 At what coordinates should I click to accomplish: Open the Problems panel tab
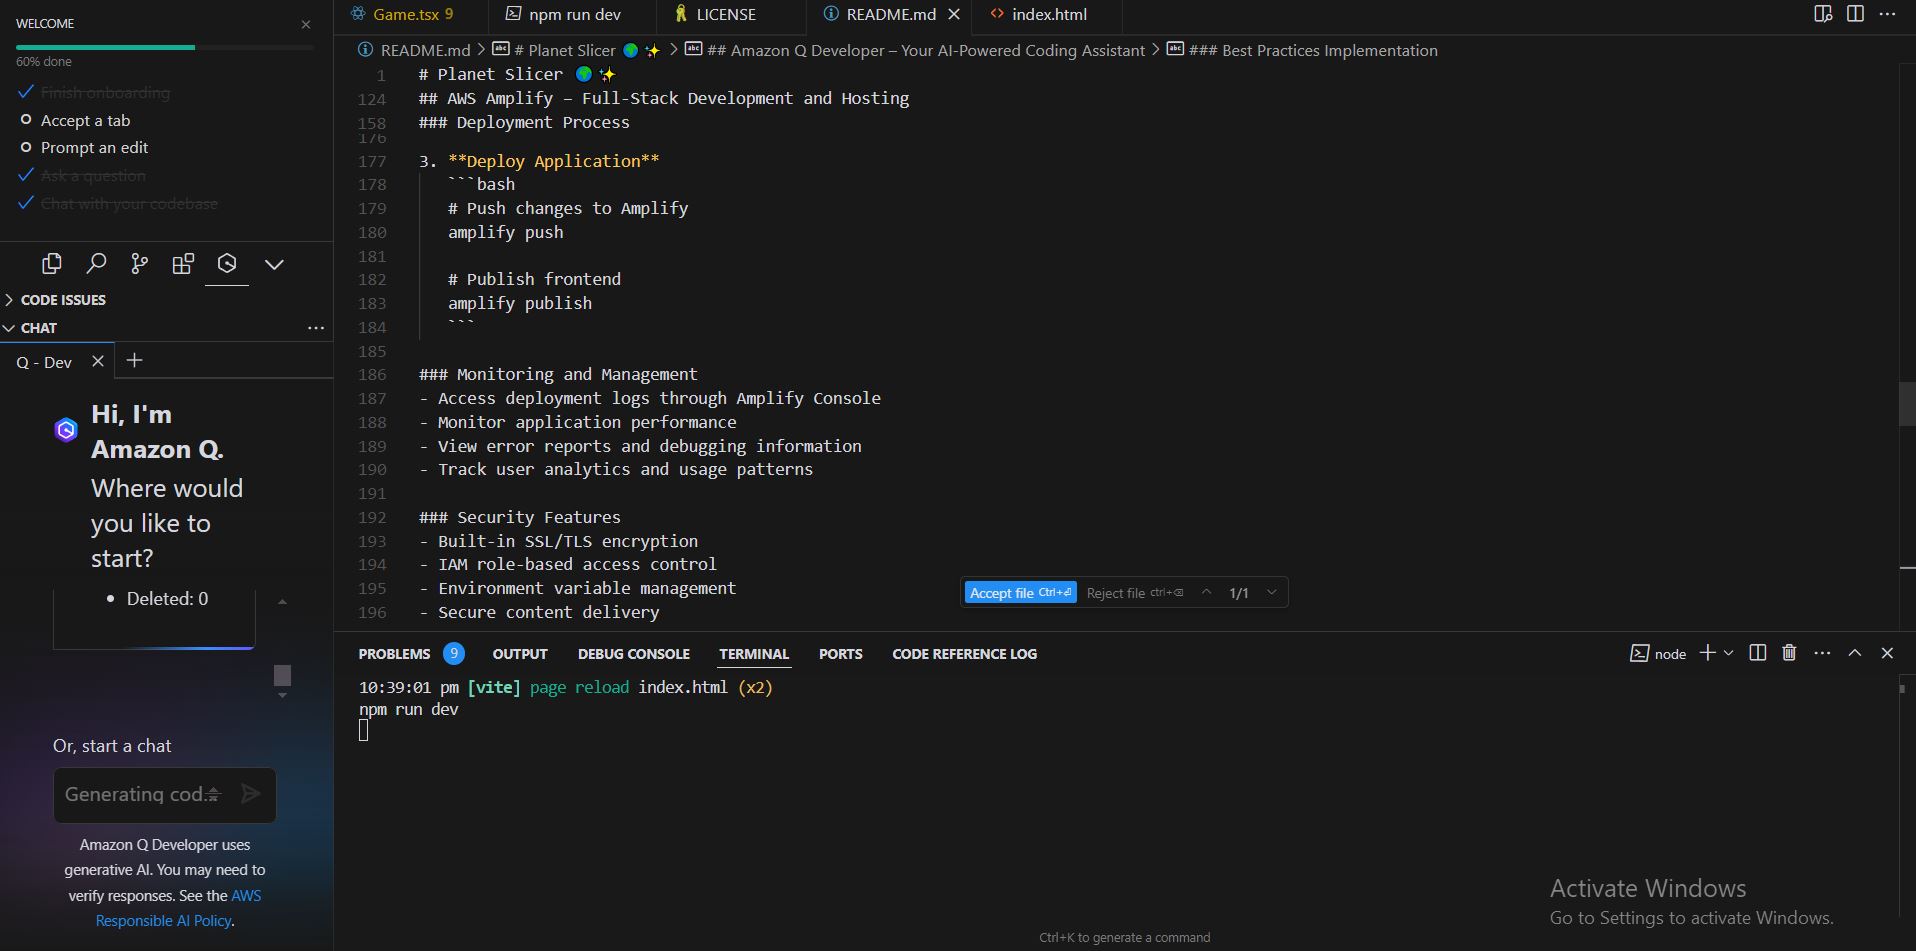394,654
